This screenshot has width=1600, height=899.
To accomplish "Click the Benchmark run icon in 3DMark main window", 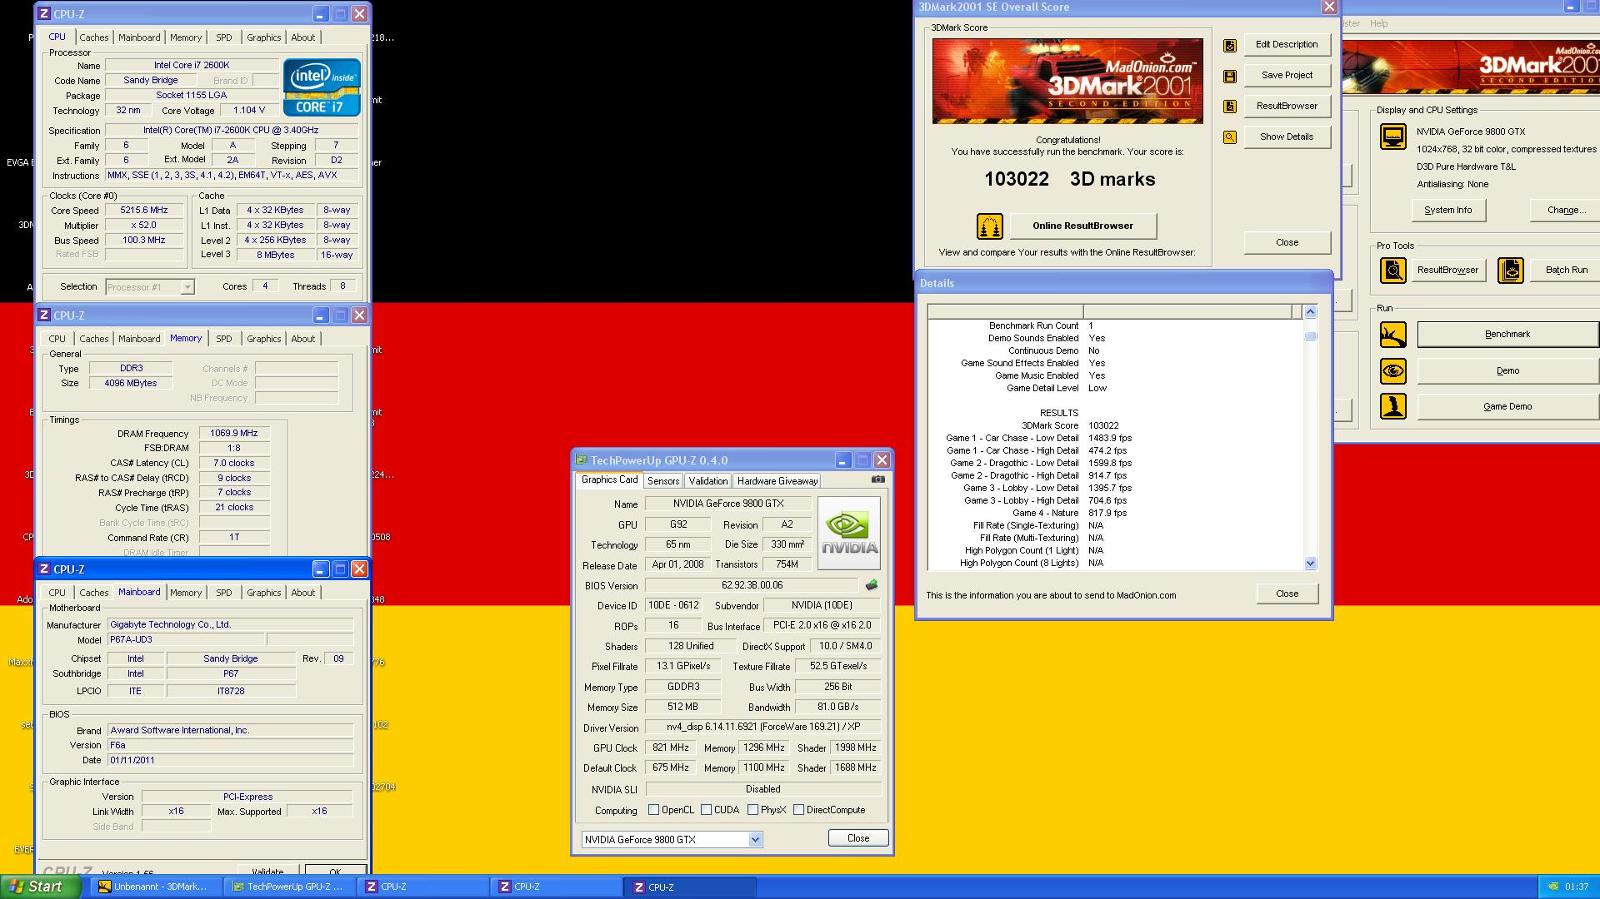I will (1393, 334).
